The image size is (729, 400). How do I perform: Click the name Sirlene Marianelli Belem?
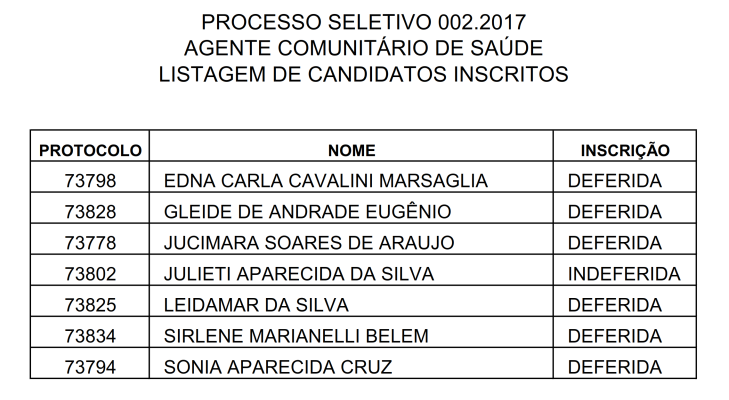(296, 336)
